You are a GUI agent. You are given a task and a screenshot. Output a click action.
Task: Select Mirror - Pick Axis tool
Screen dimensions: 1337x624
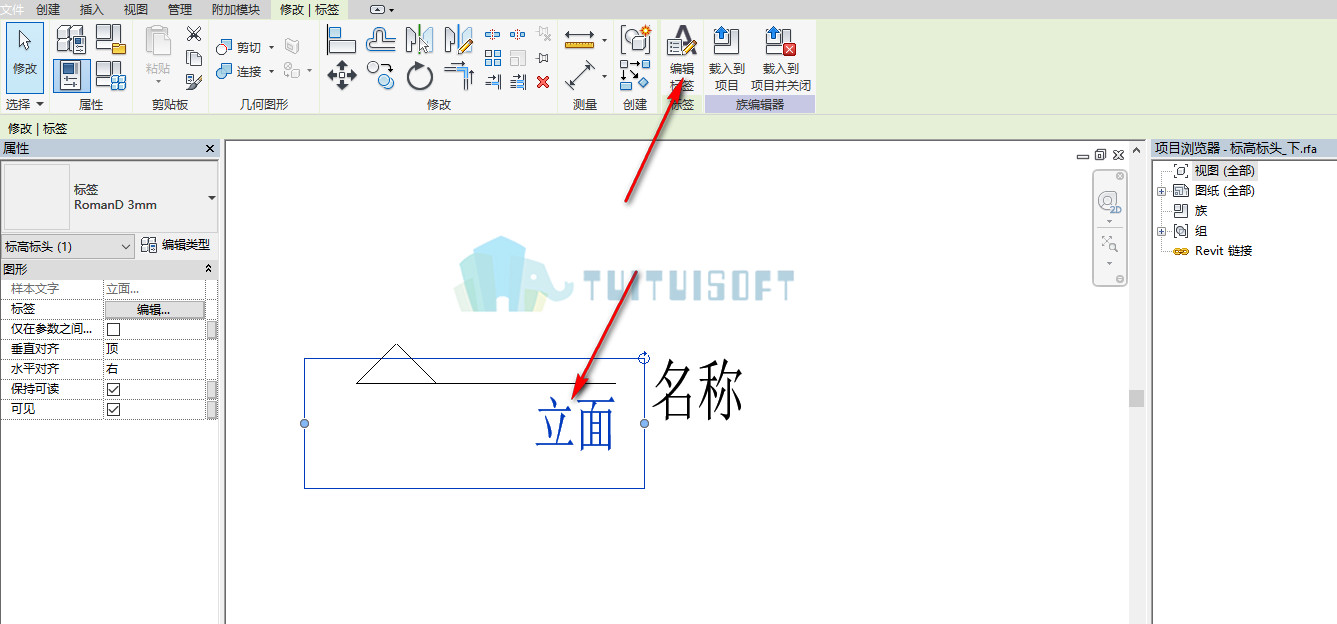coord(419,40)
